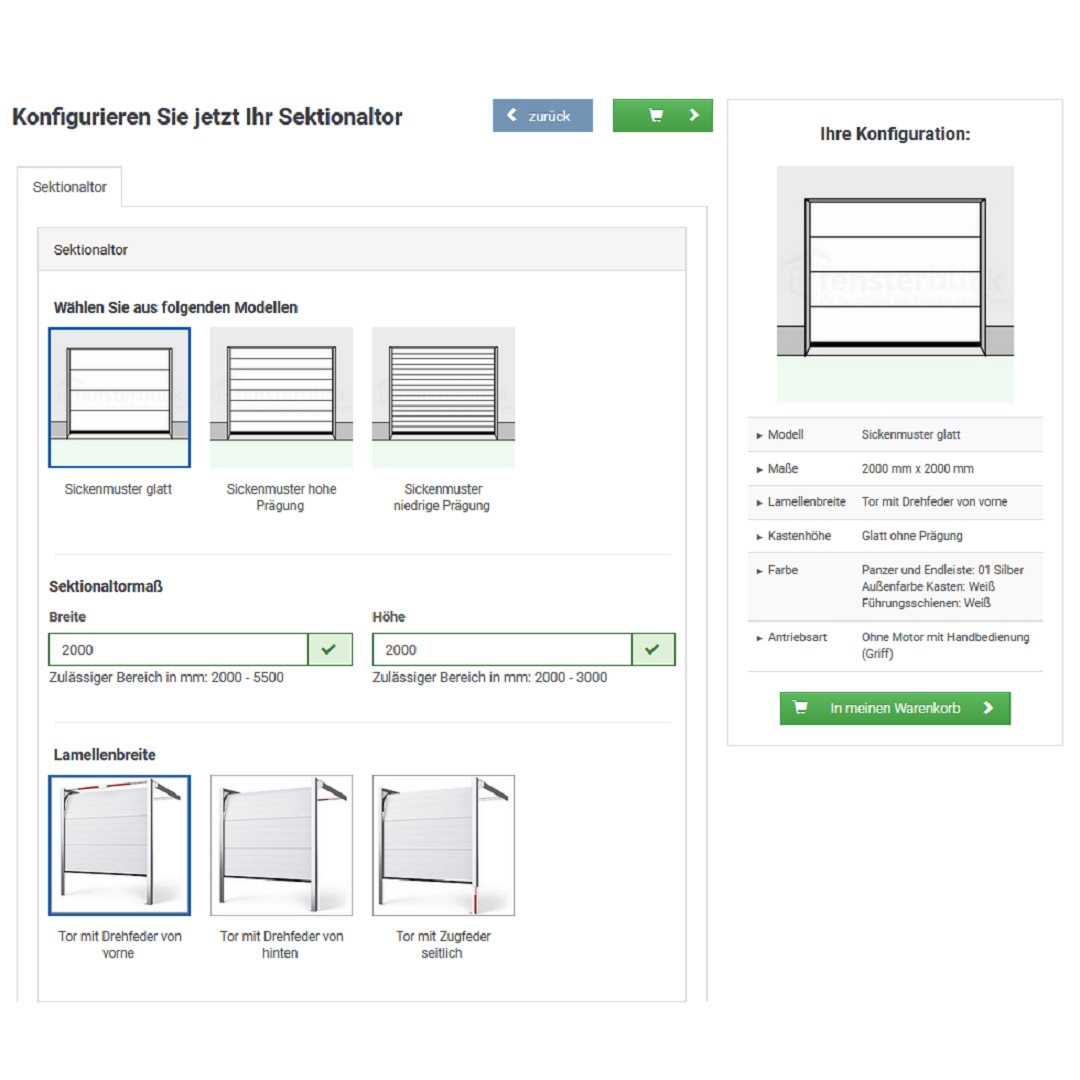Image resolution: width=1080 pixels, height=1080 pixels.
Task: Choose Sickenmuster hohe Prägung door model
Action: (281, 397)
